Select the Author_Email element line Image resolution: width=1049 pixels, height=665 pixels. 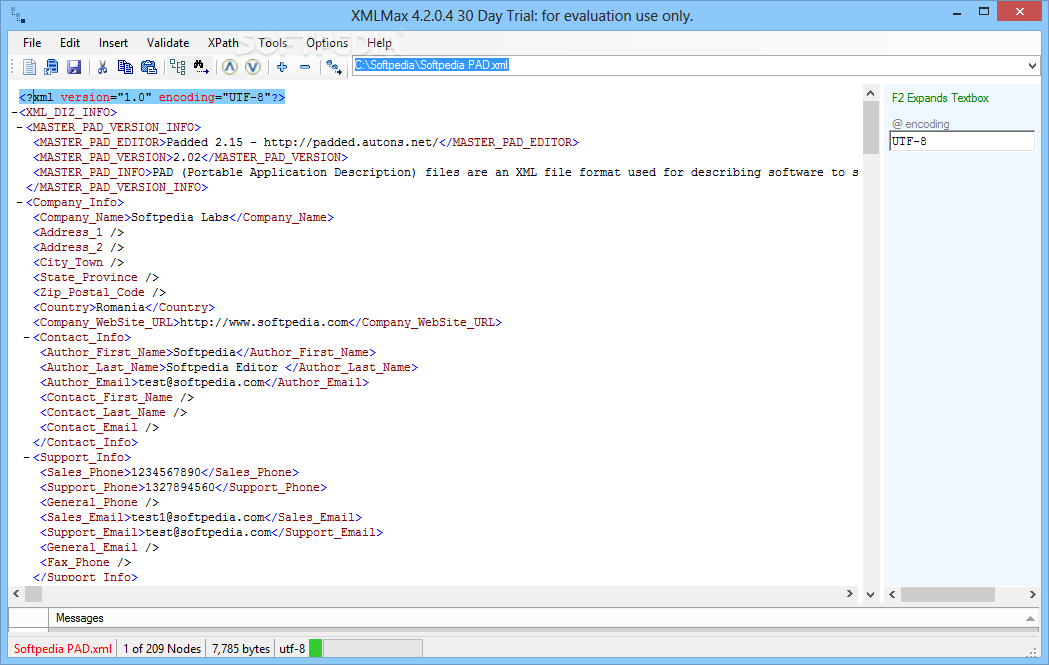click(204, 382)
